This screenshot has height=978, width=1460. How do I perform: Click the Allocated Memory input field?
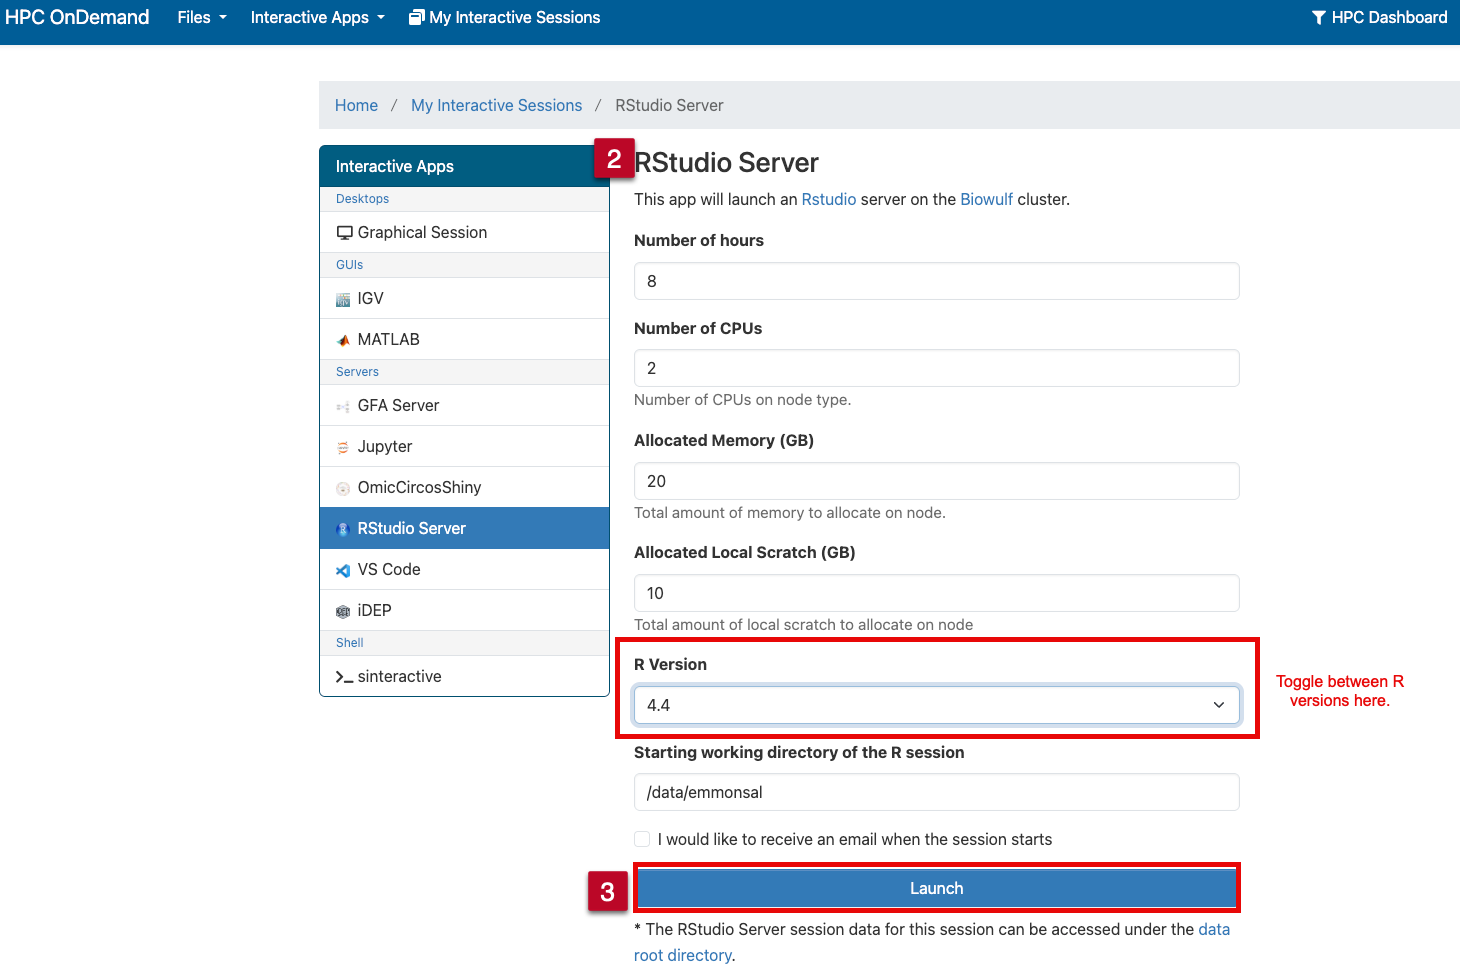[936, 481]
